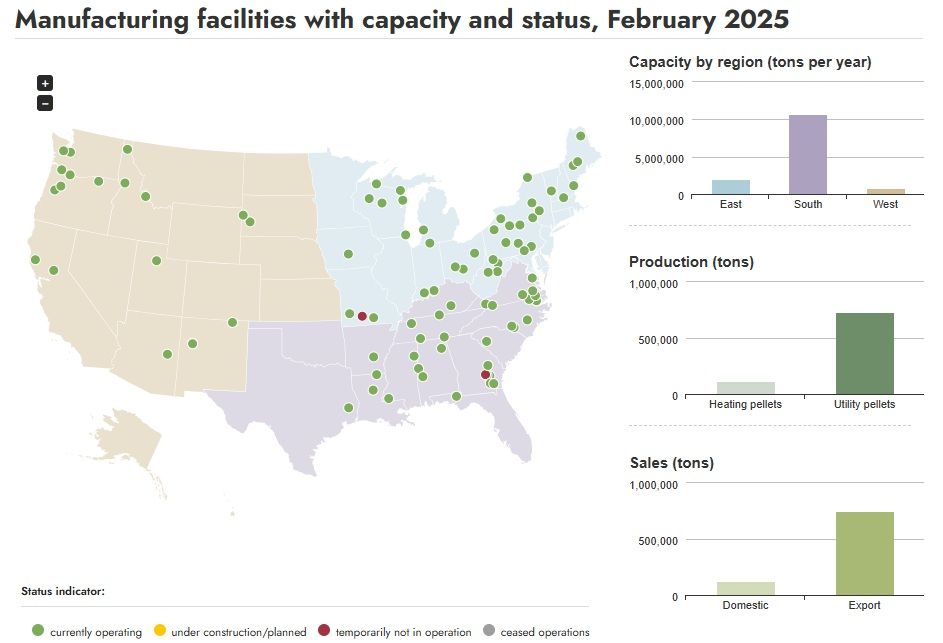Select the South bar in capacity chart

pos(807,155)
